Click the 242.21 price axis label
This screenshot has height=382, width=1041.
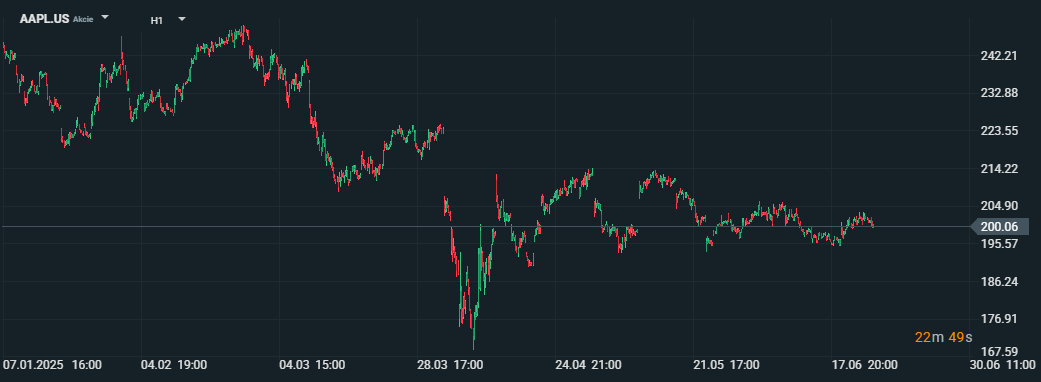[x=999, y=56]
